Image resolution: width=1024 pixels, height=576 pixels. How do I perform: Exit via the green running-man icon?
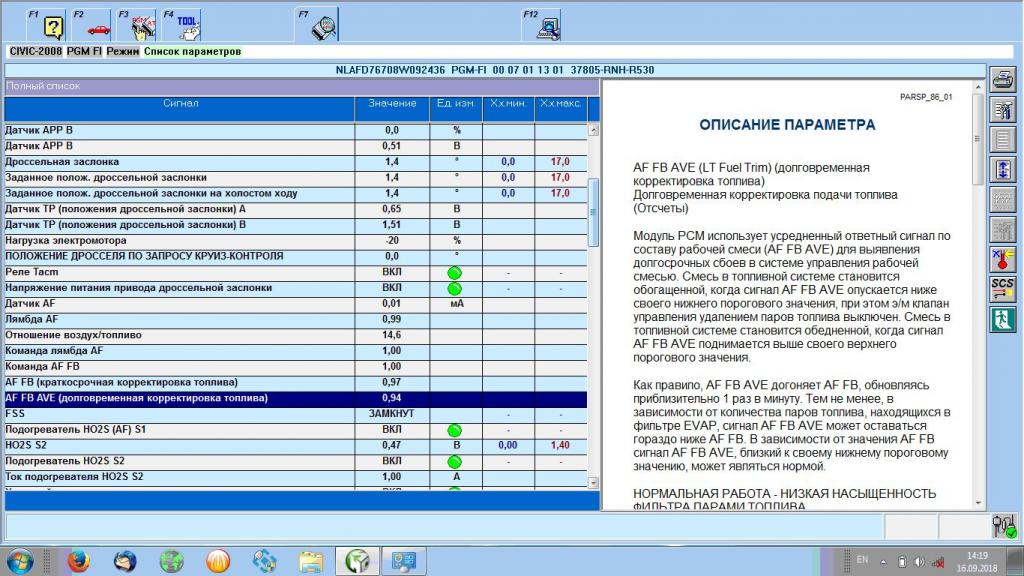[x=1002, y=319]
